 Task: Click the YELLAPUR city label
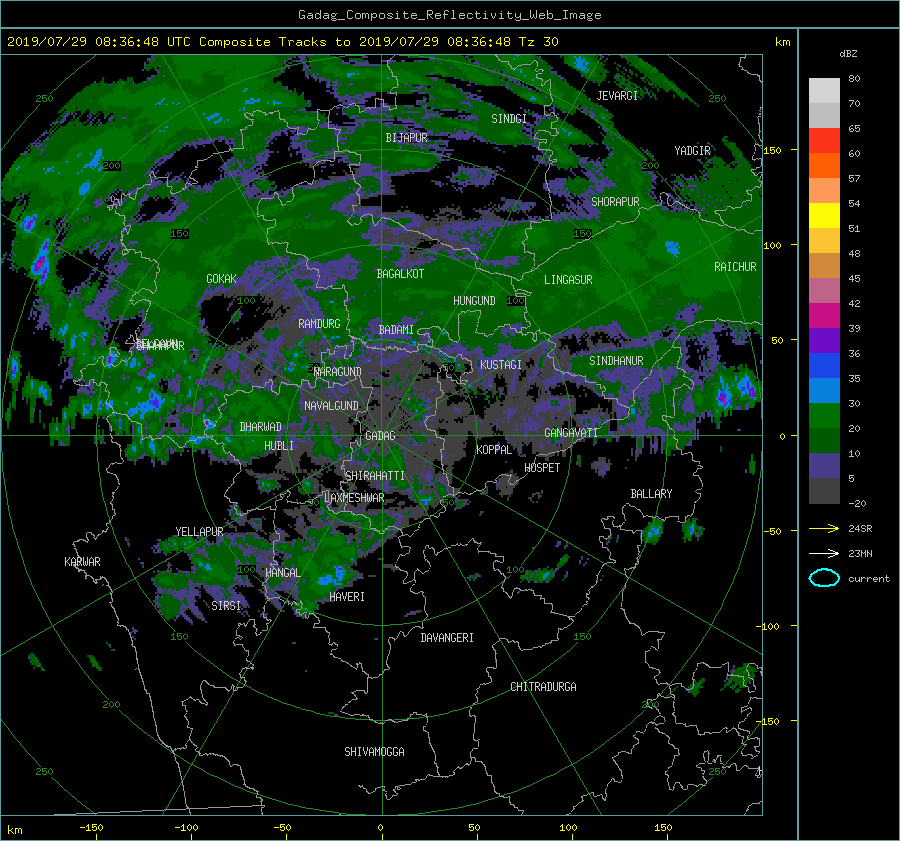click(x=199, y=532)
